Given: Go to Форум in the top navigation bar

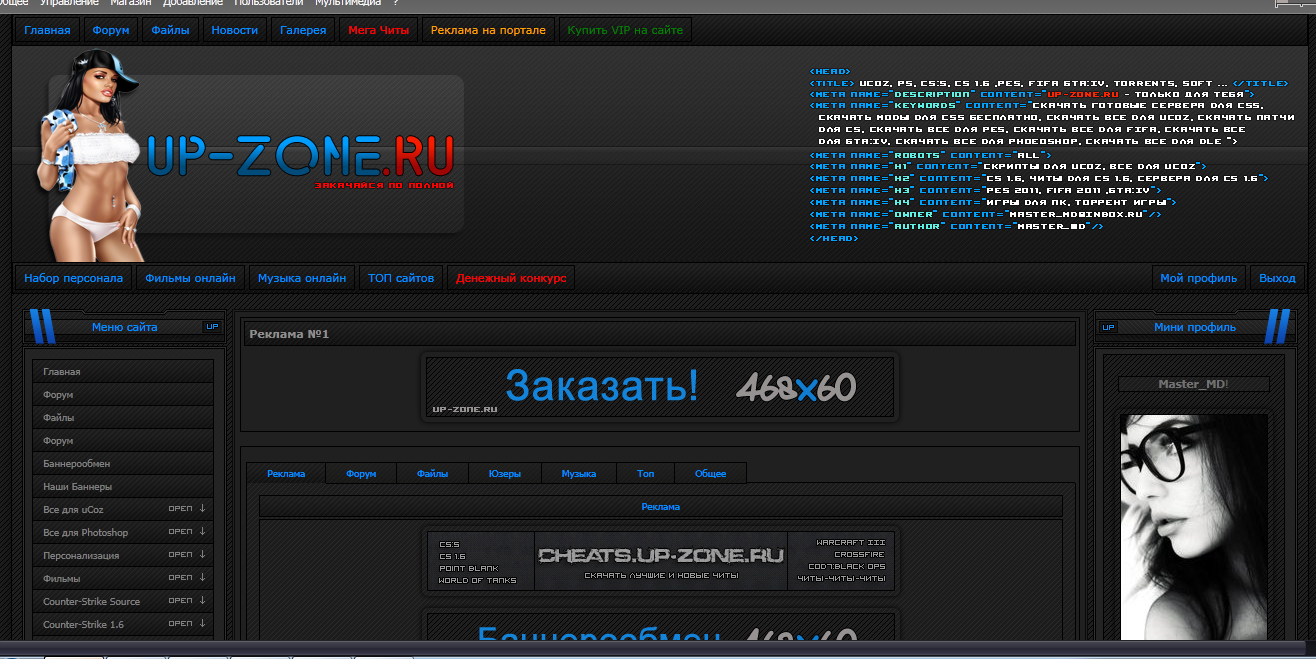Looking at the screenshot, I should (x=111, y=30).
